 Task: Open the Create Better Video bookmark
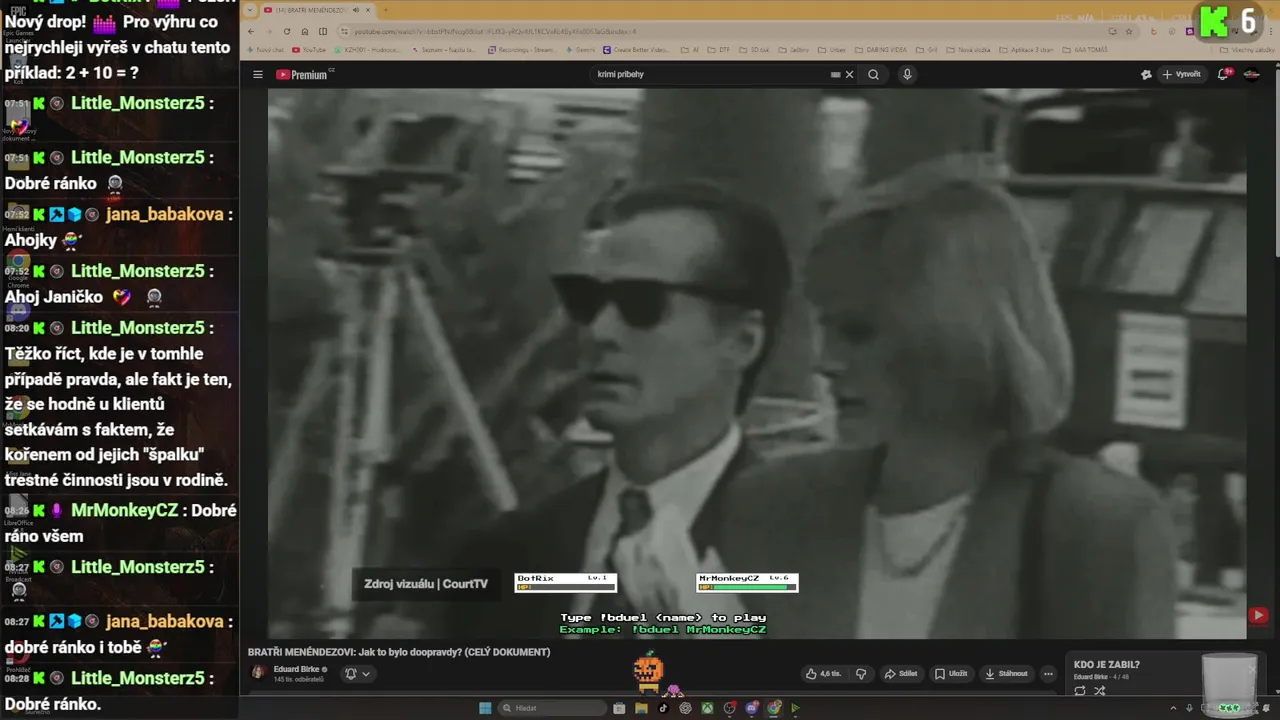636,49
